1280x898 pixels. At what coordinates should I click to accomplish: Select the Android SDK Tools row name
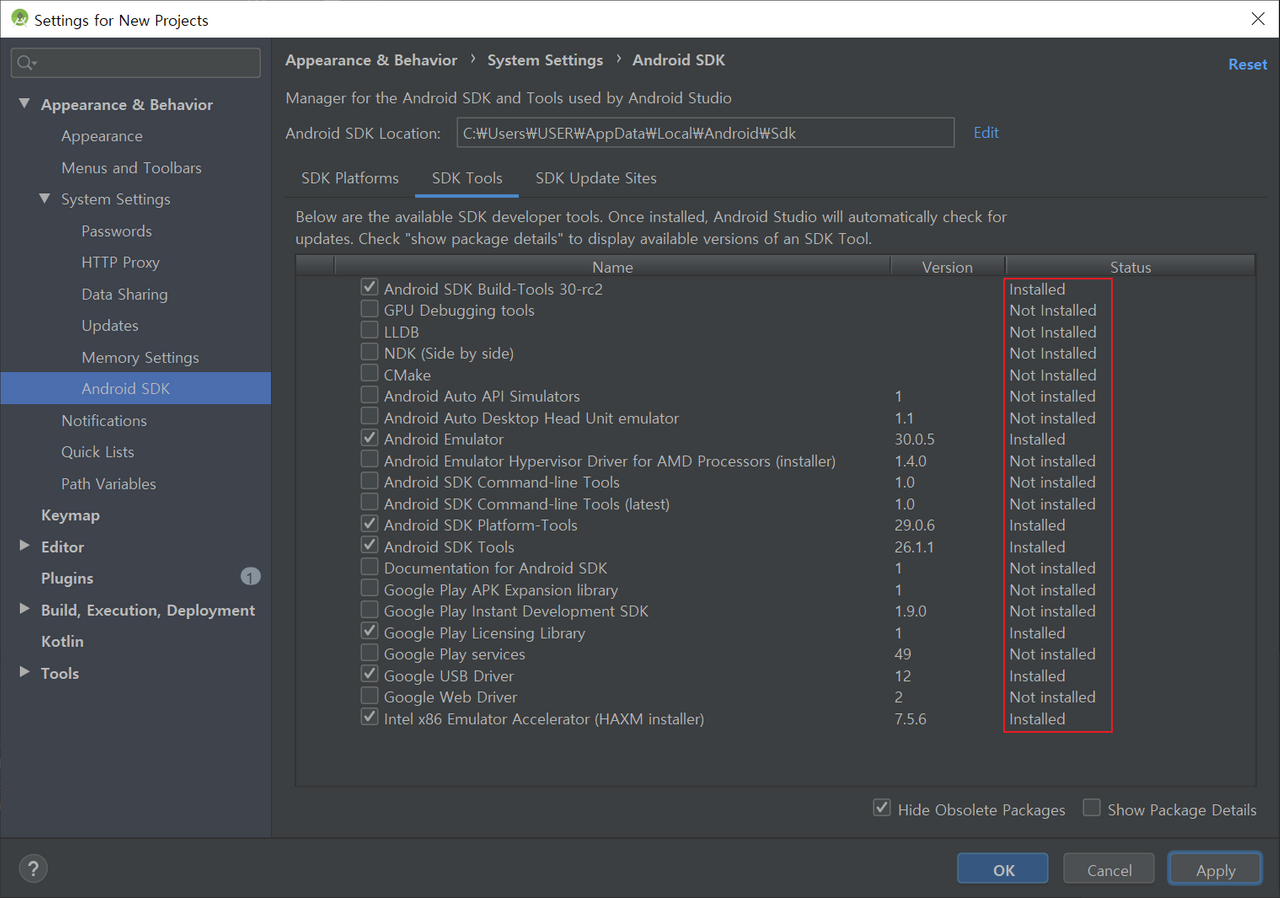[449, 547]
